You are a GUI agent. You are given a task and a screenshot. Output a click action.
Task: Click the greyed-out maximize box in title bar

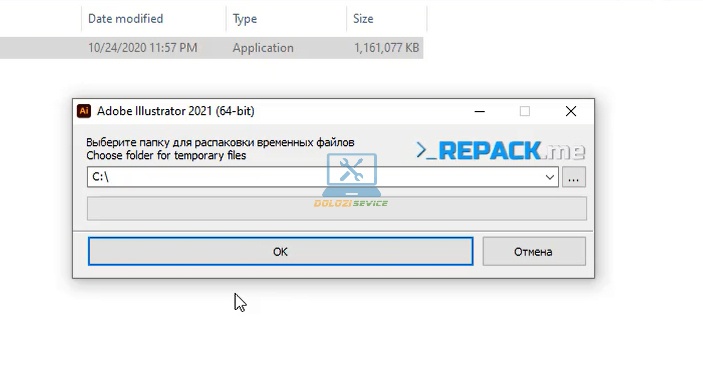click(525, 111)
